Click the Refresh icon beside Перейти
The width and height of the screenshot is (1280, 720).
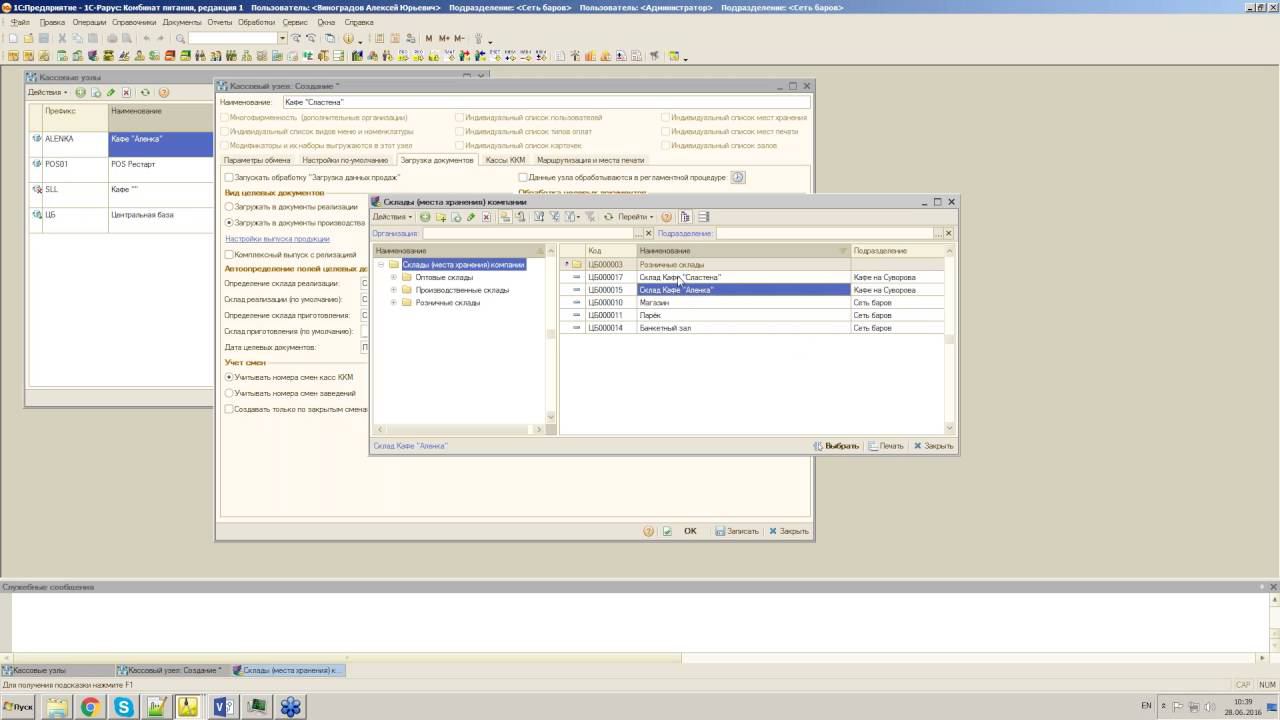coord(608,217)
